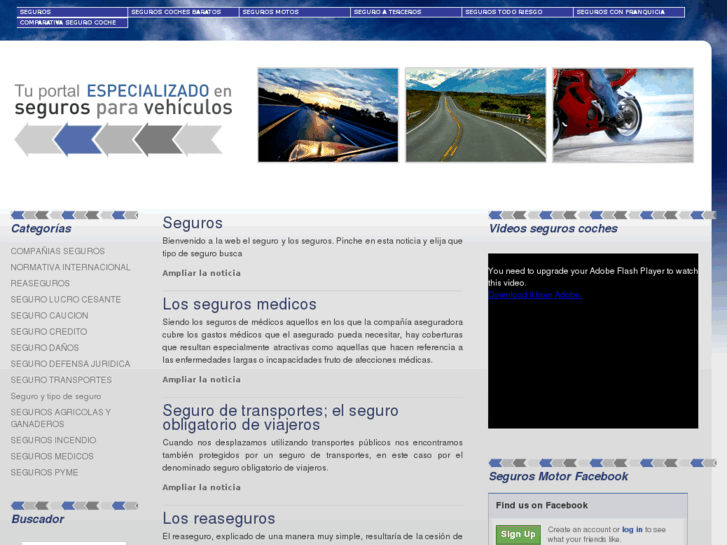727x545 pixels.
Task: Click the Buscador sidebar heading
Action: 38,519
